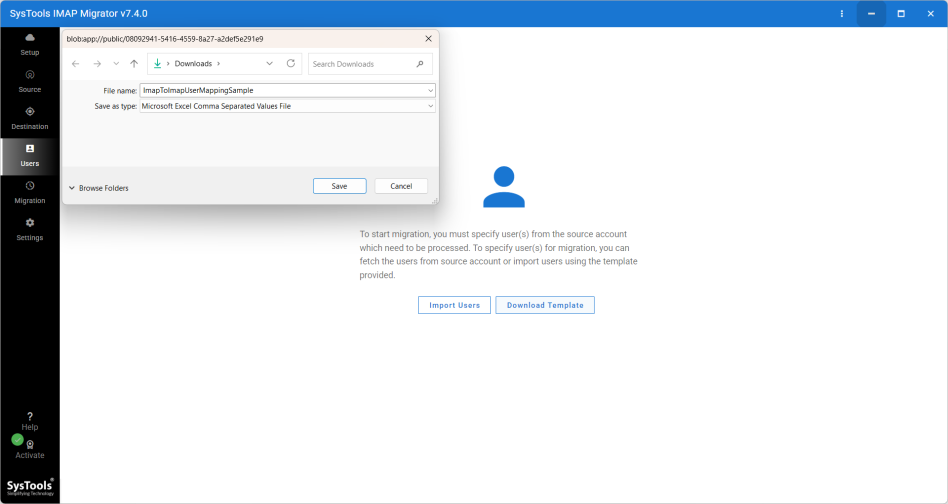
Task: Click the Save button
Action: pyautogui.click(x=340, y=186)
